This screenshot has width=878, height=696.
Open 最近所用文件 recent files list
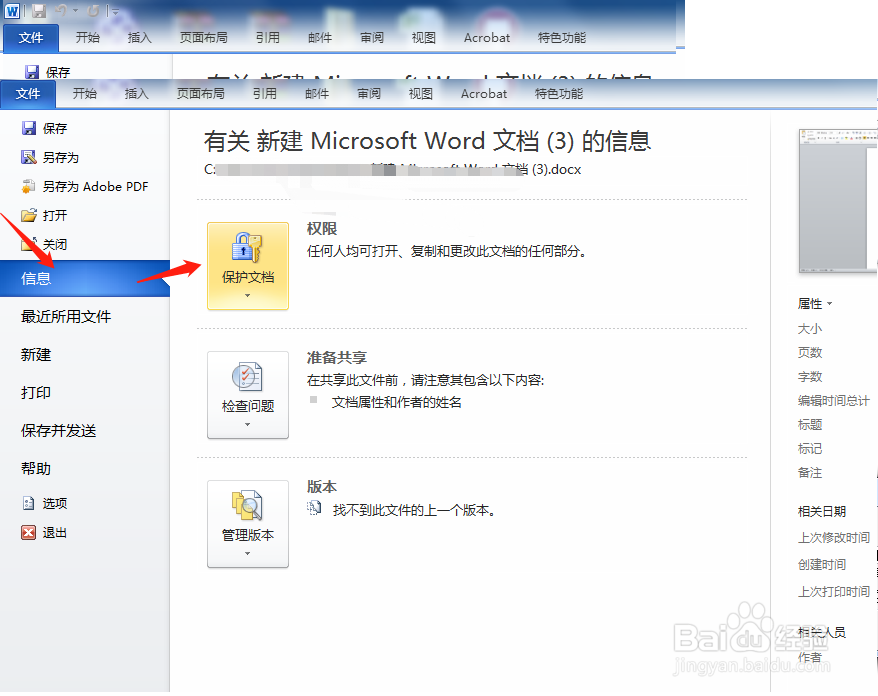66,316
